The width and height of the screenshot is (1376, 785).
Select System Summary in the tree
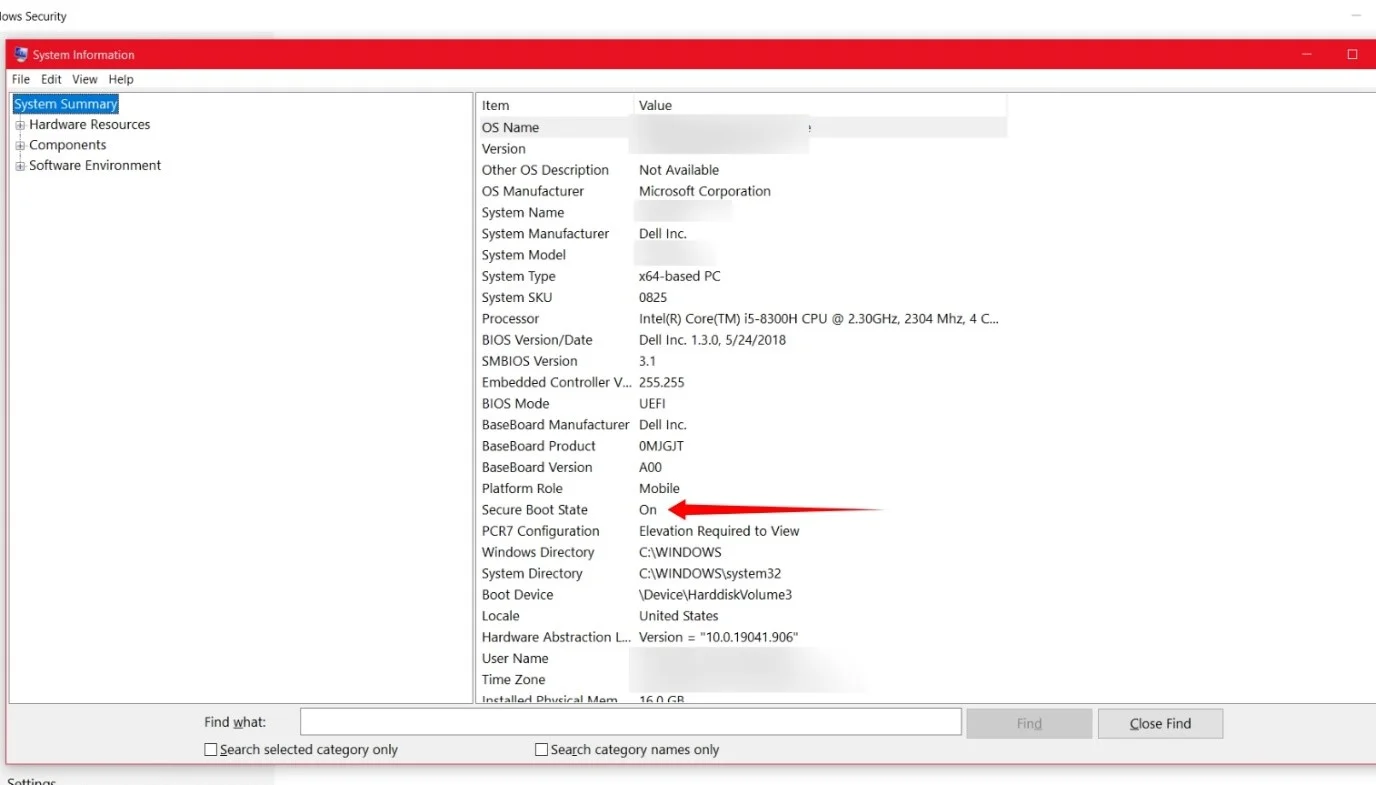point(65,104)
